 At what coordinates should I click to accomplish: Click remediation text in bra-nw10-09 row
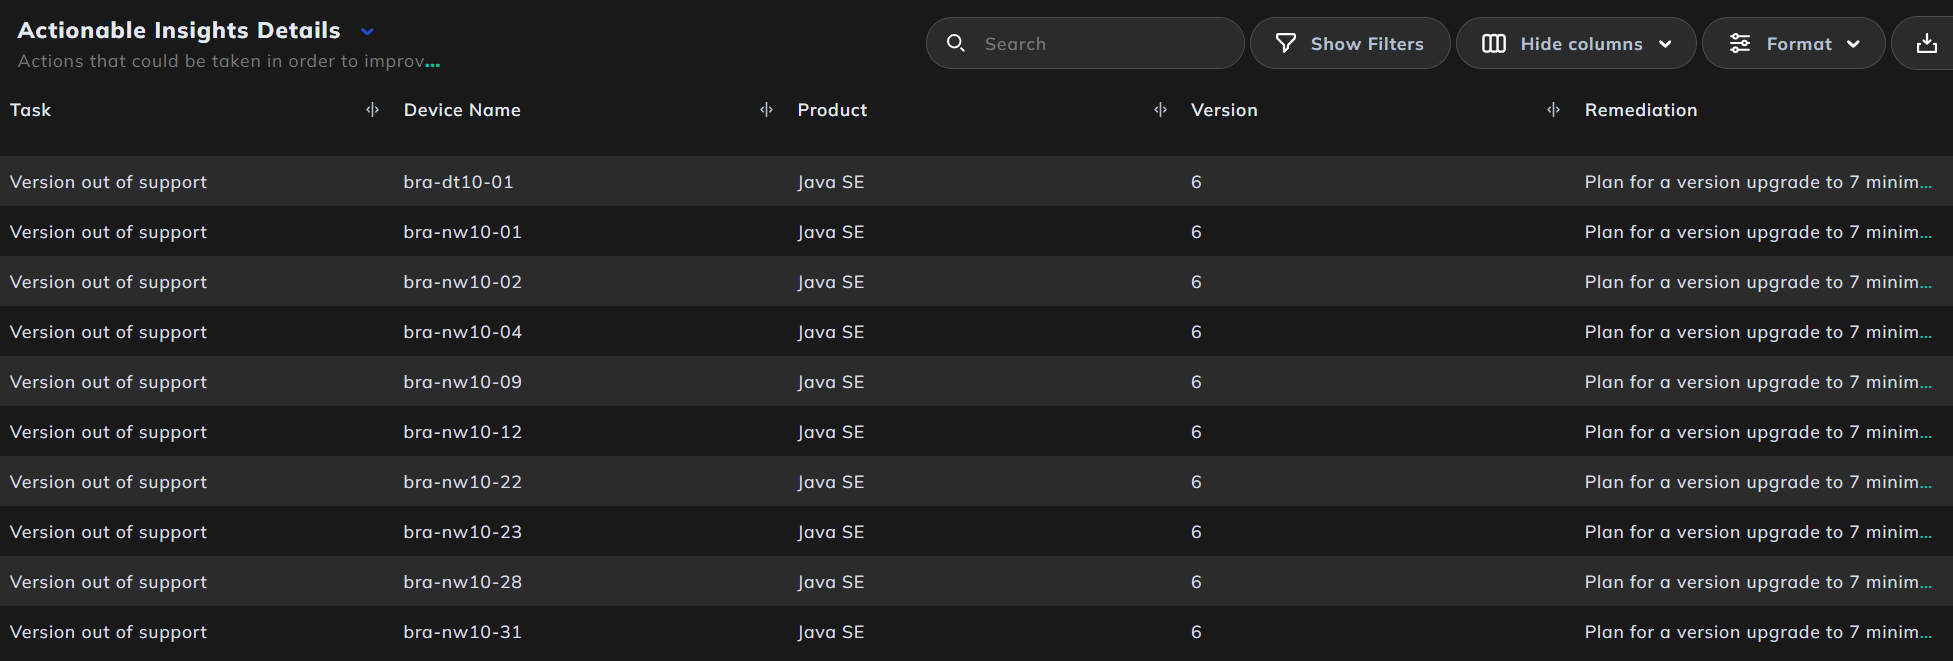[1758, 382]
